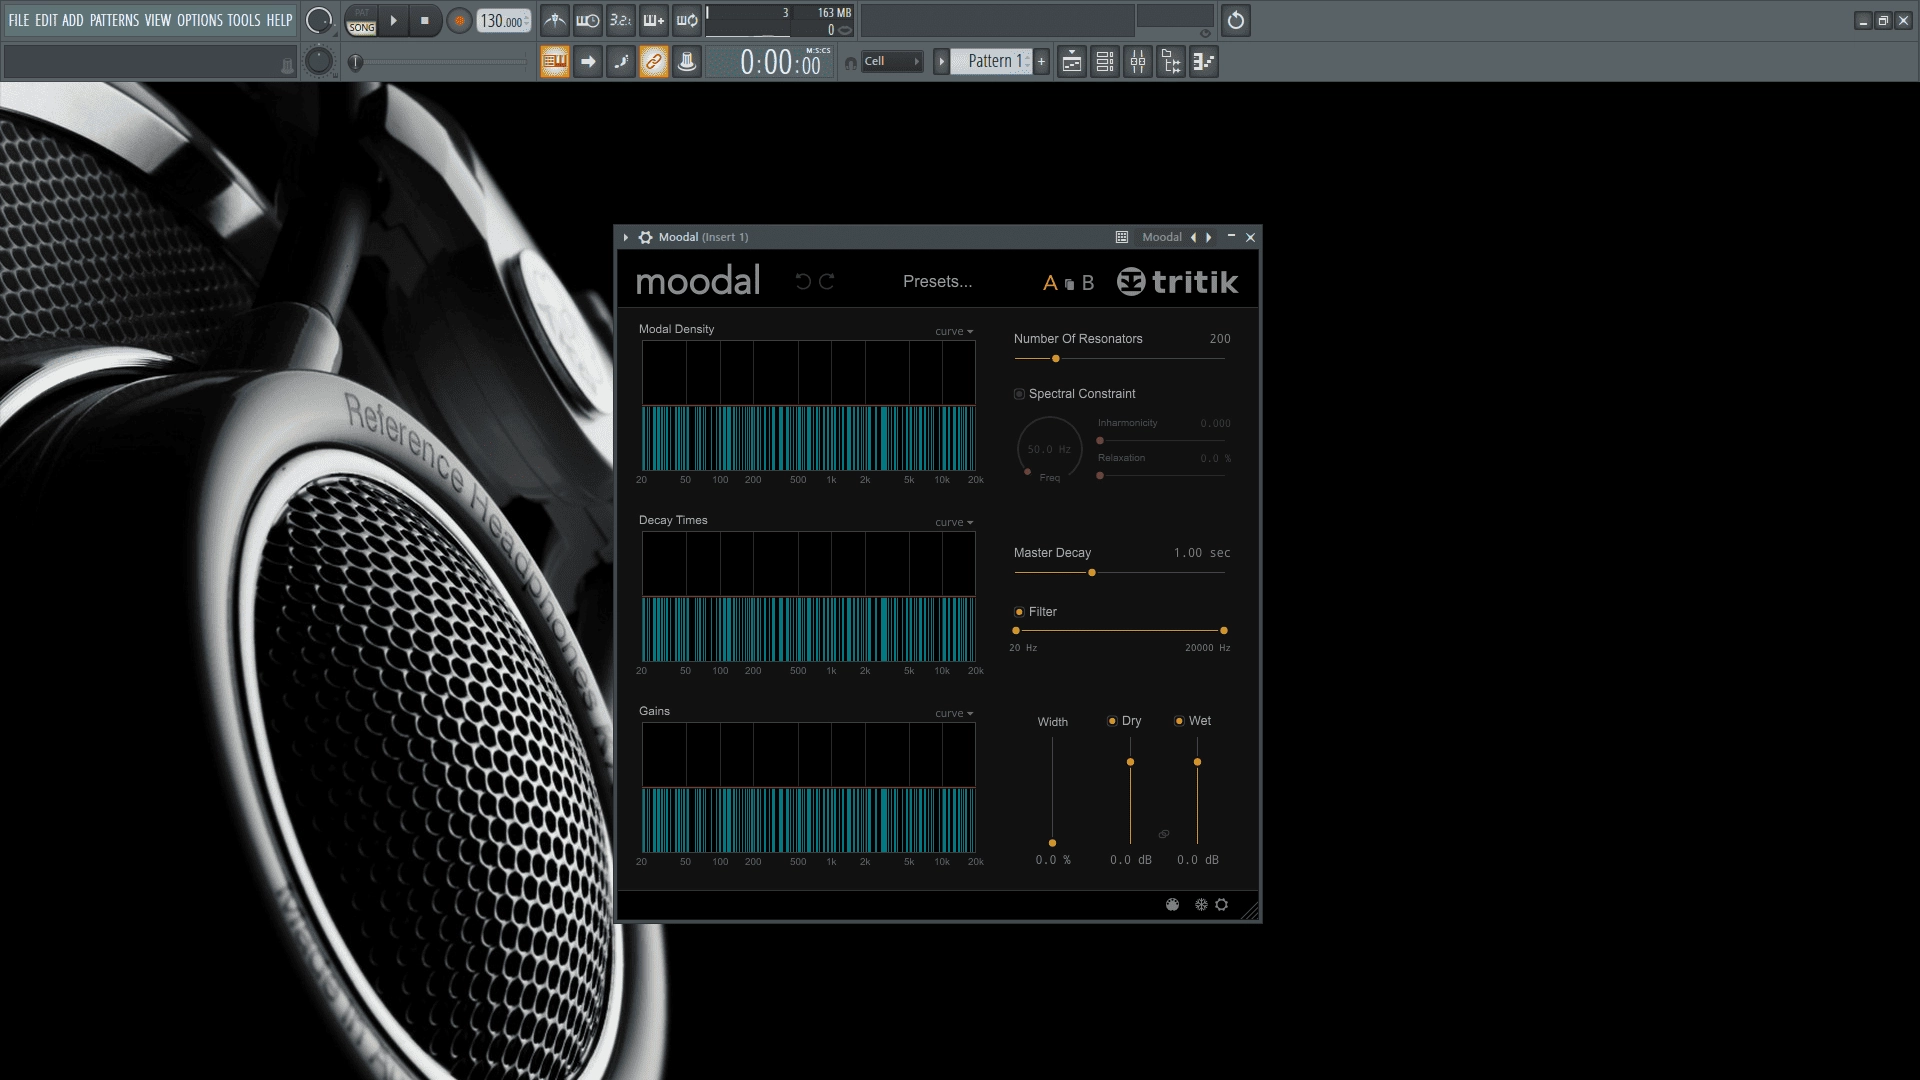The height and width of the screenshot is (1080, 1920).
Task: Open the EDIT menu
Action: 46,20
